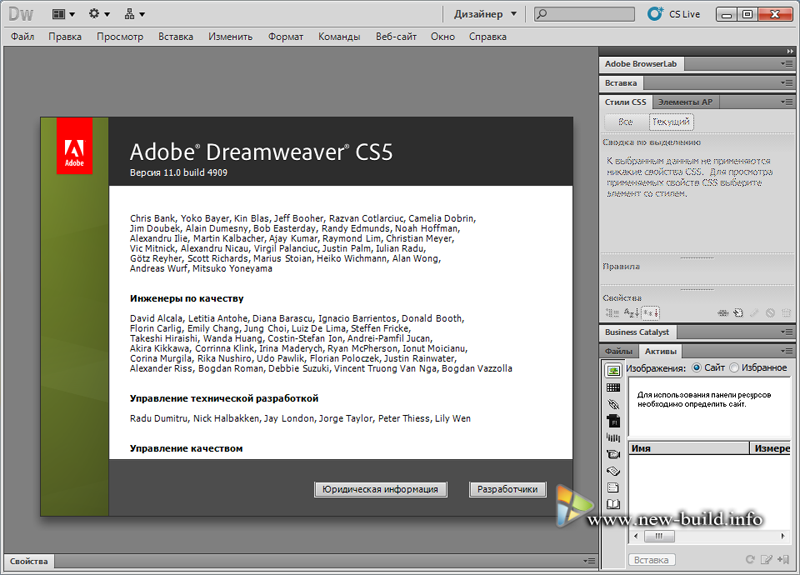Select the SWF category in Assets panel
The image size is (800, 575).
click(x=613, y=421)
